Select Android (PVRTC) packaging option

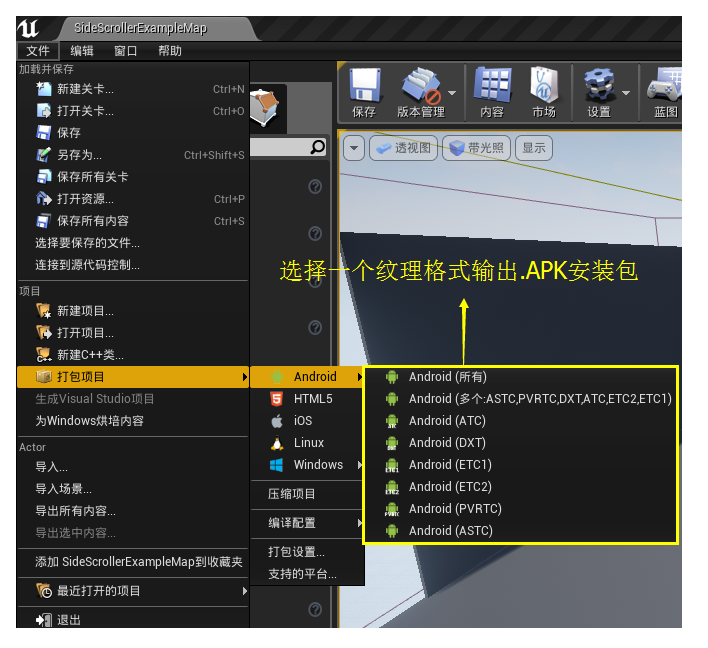tap(521, 509)
